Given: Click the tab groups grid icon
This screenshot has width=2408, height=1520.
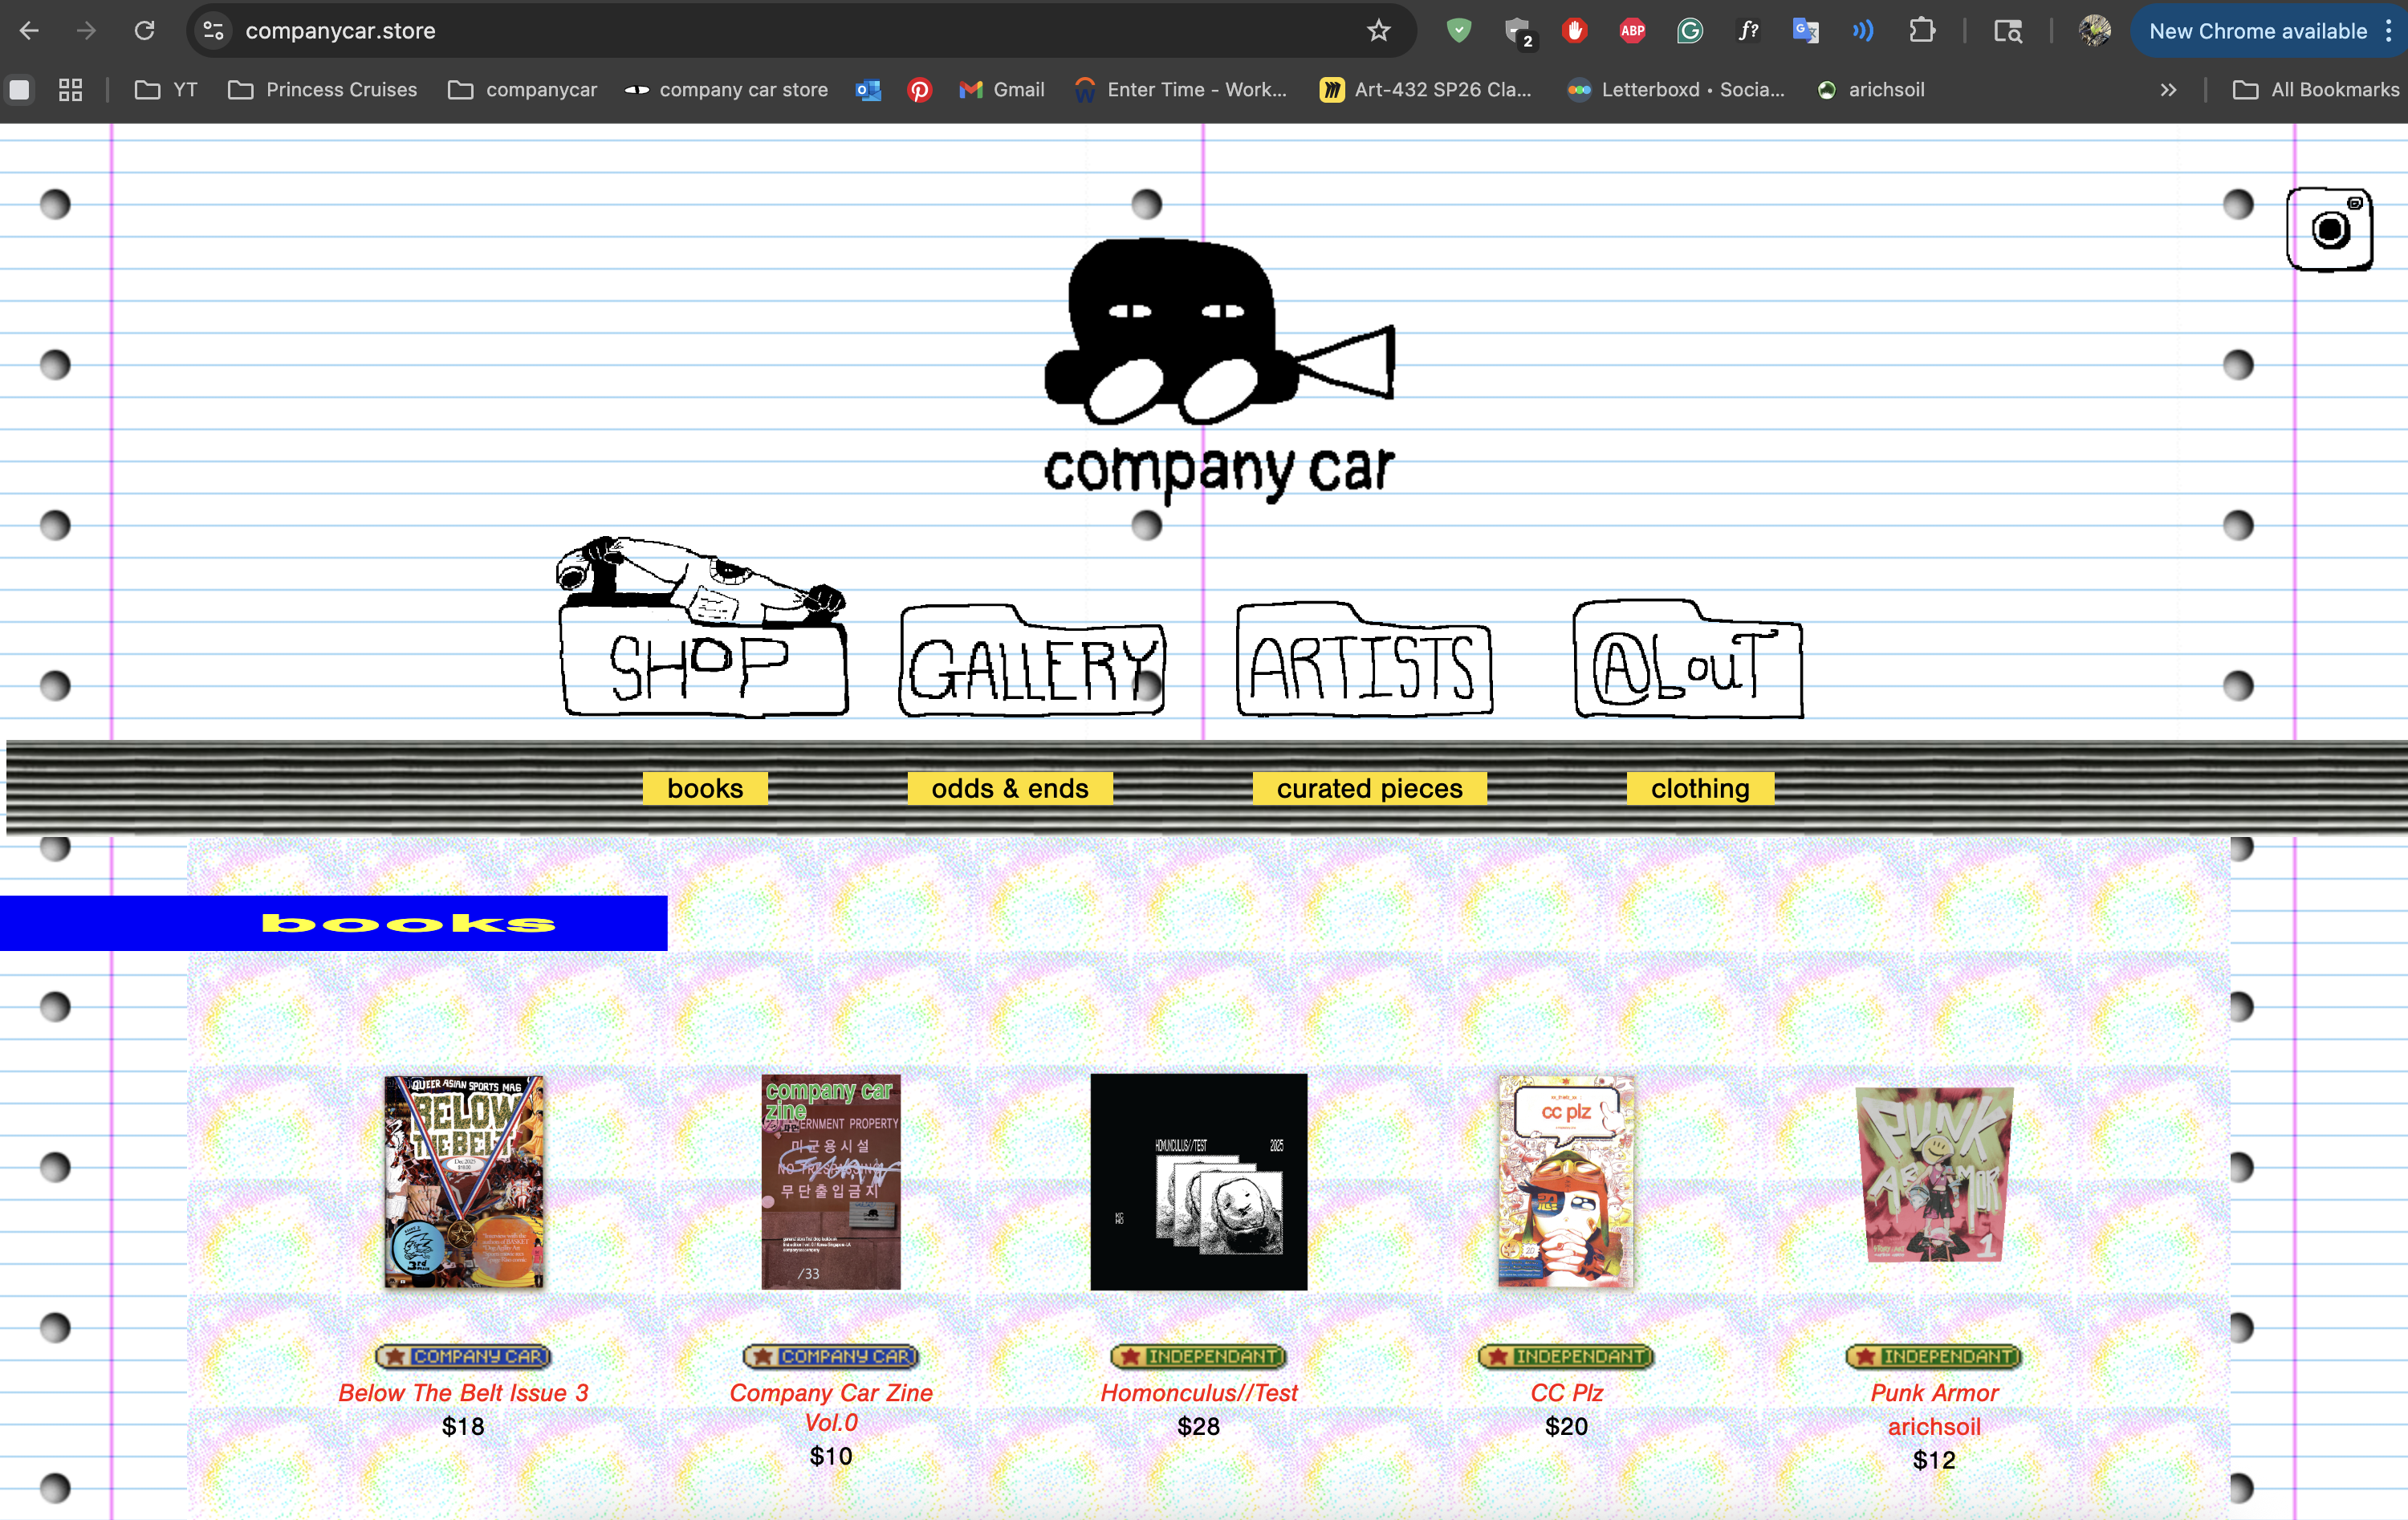Looking at the screenshot, I should pyautogui.click(x=70, y=90).
